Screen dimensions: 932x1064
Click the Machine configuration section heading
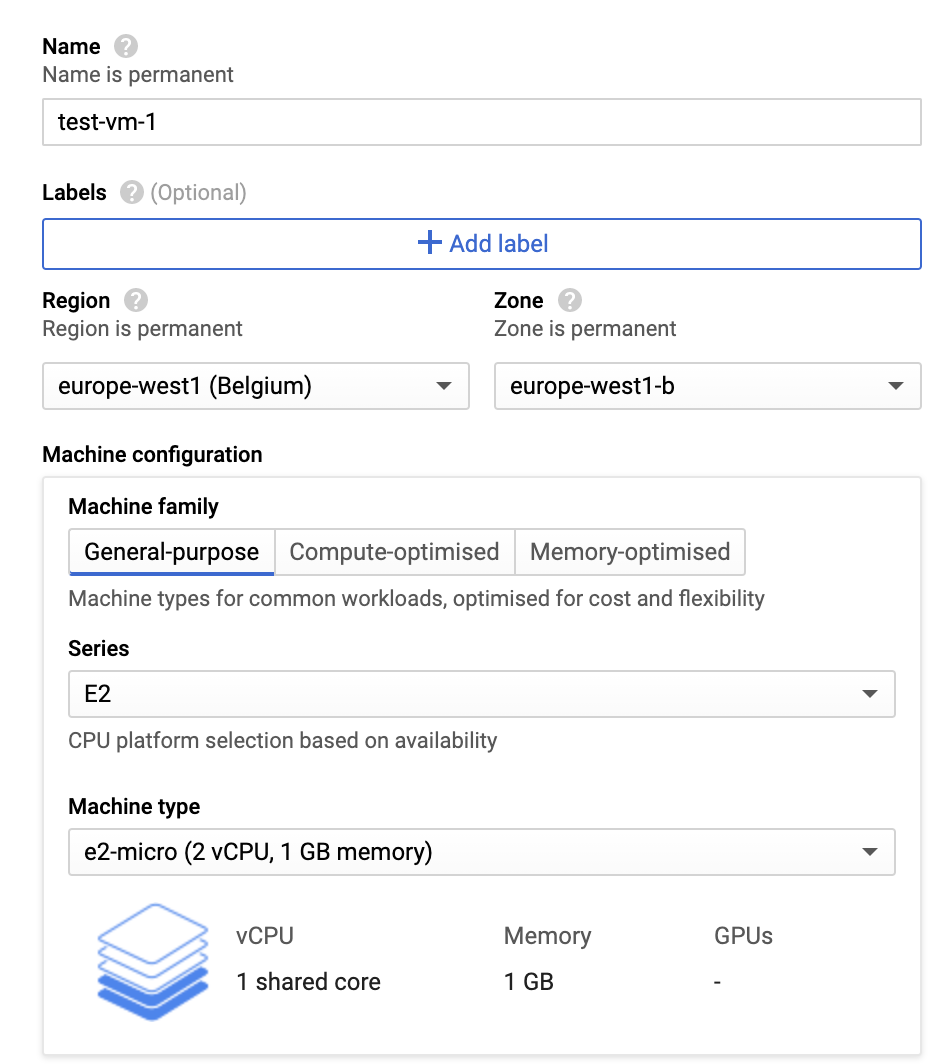pos(152,455)
